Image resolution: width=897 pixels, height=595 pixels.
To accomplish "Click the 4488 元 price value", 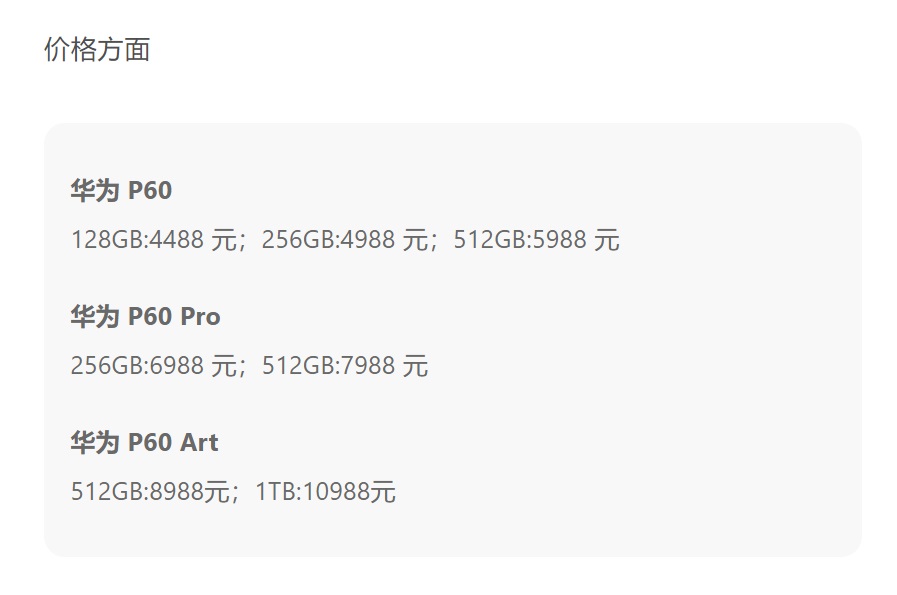I will 191,240.
